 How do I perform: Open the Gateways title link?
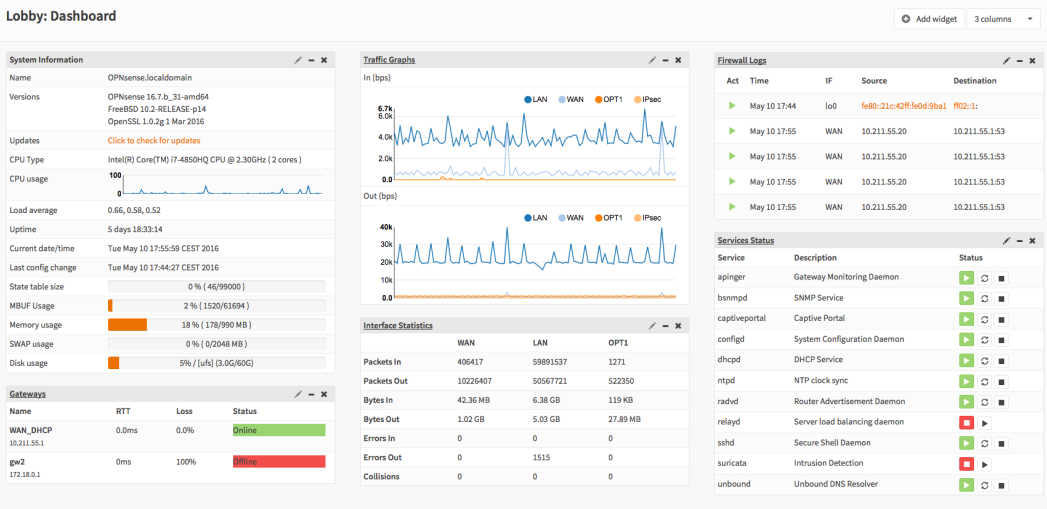coord(27,394)
